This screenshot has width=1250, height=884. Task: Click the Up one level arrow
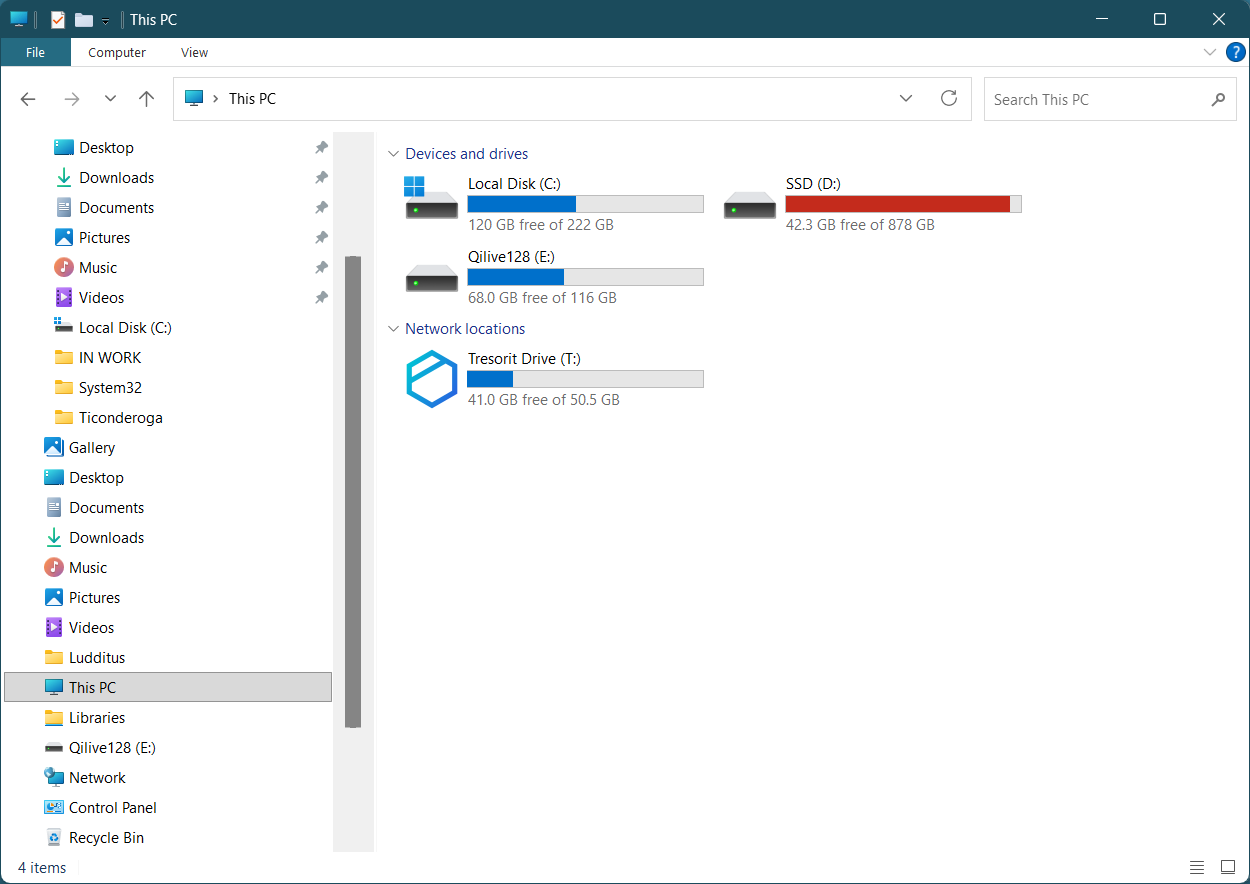pyautogui.click(x=147, y=99)
